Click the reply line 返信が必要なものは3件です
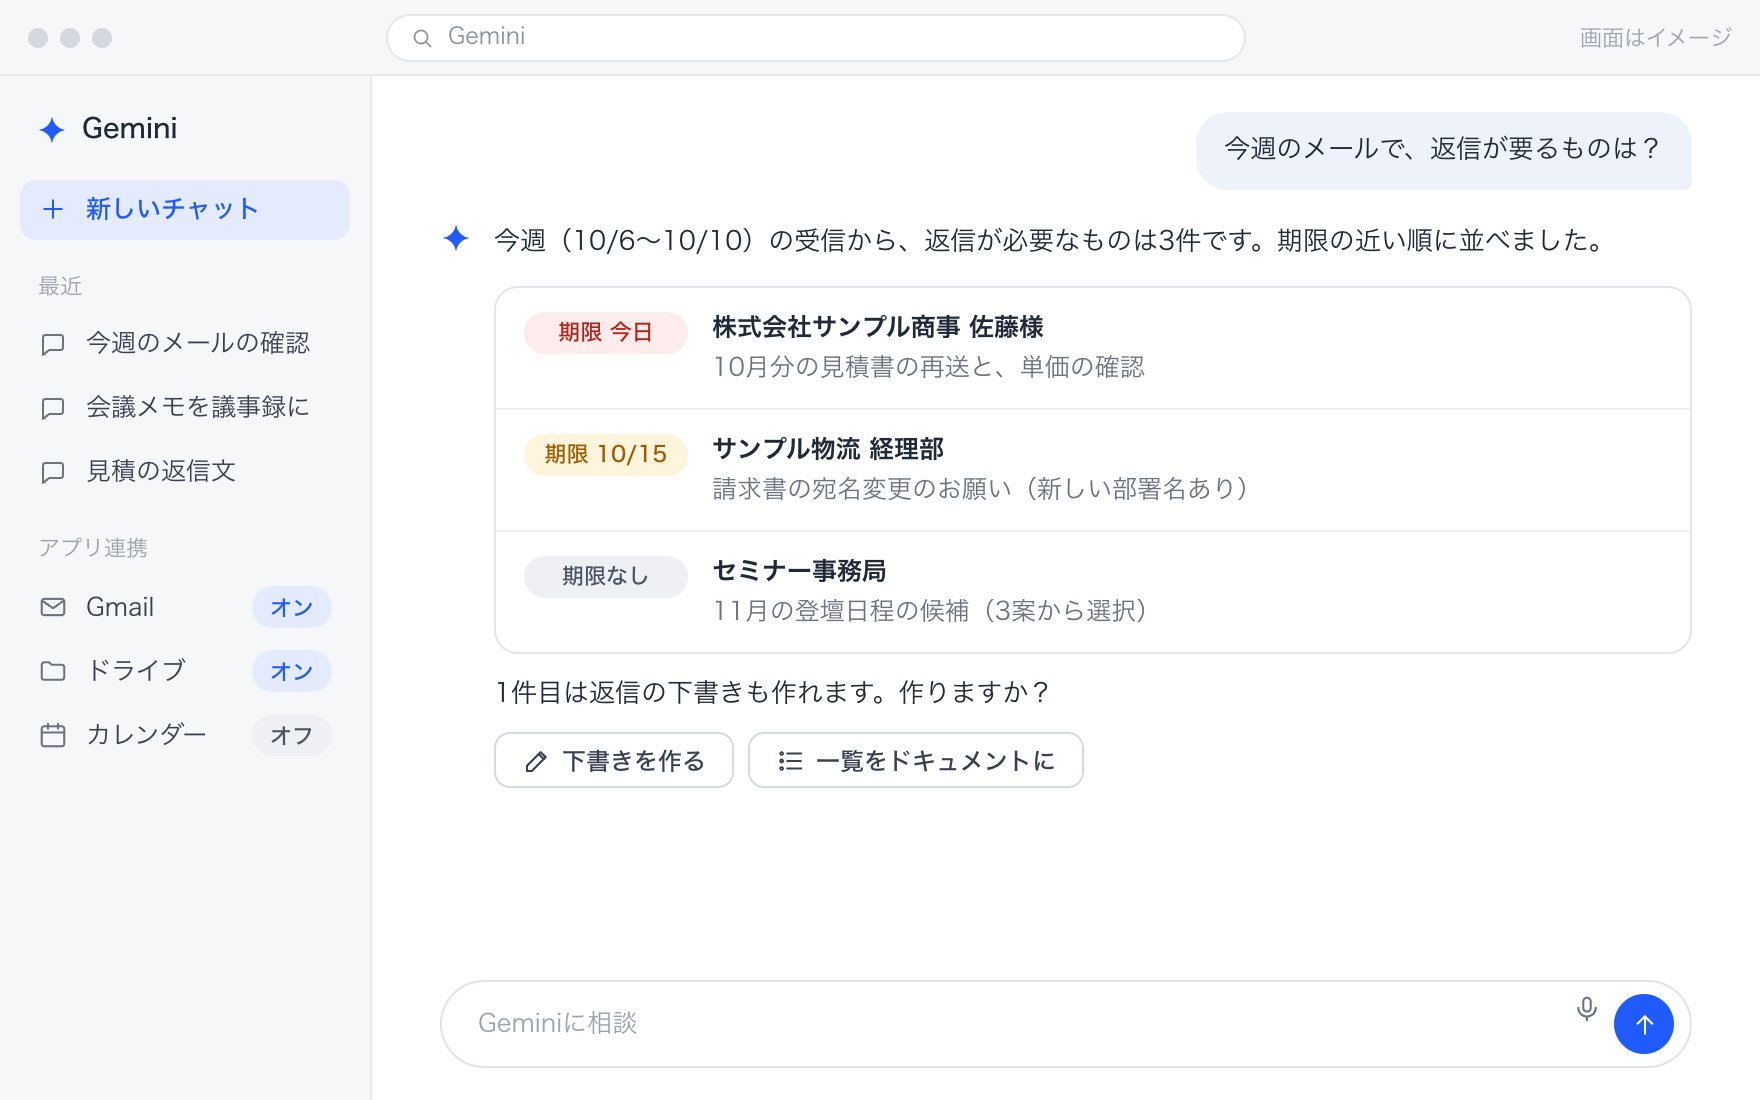This screenshot has width=1760, height=1100. click(x=1088, y=240)
